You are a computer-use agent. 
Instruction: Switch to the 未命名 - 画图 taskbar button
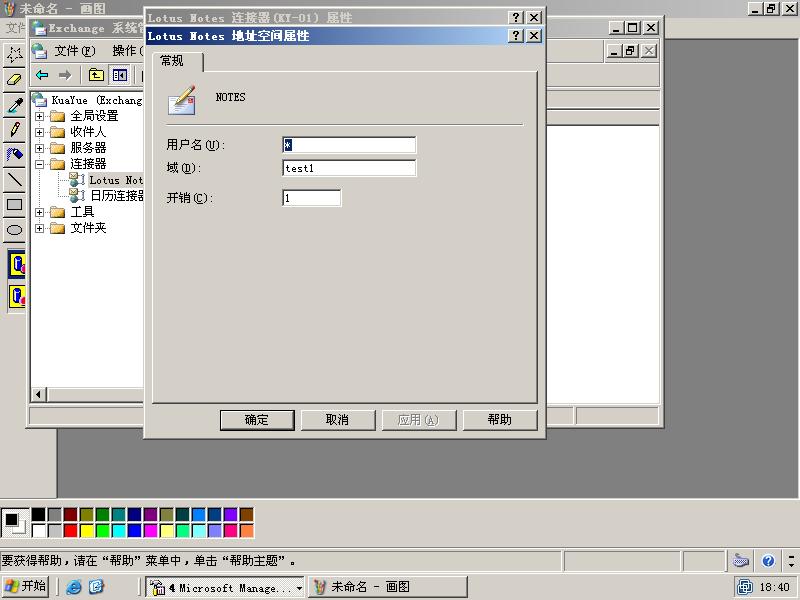[388, 587]
